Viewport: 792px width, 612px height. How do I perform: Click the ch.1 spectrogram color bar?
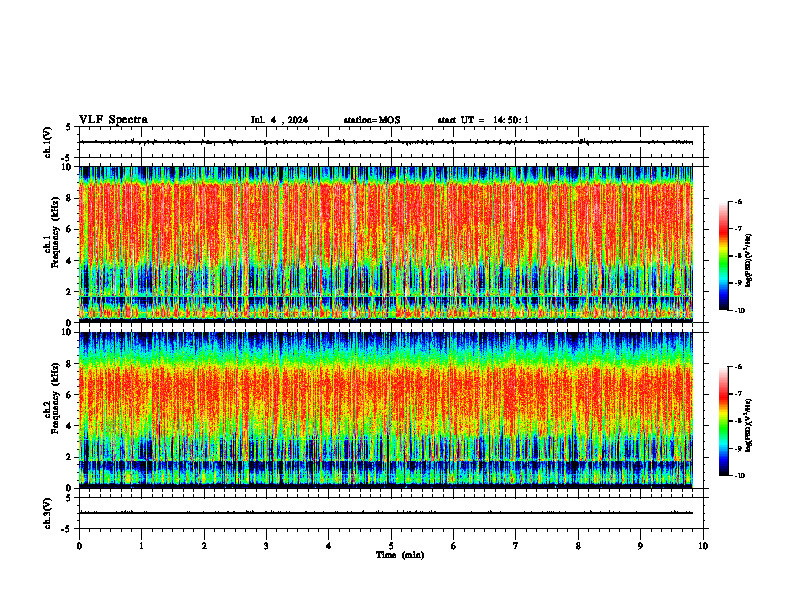724,256
